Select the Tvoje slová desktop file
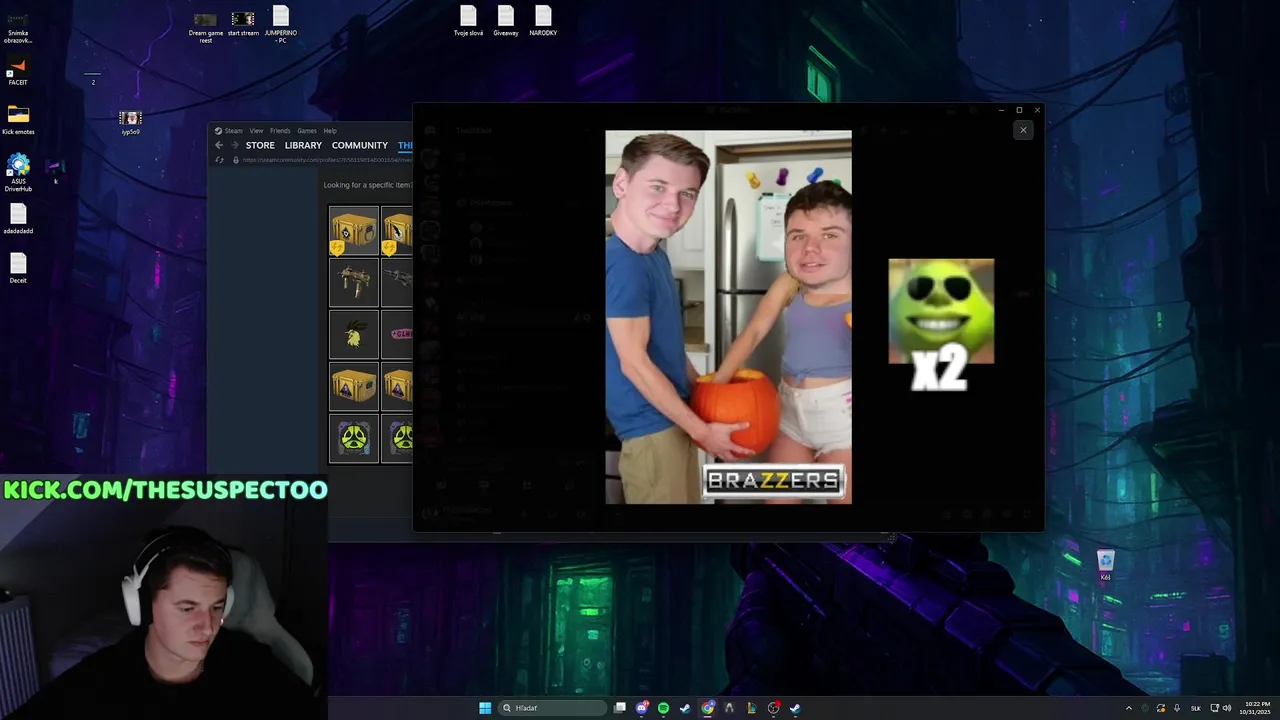1280x720 pixels. [468, 21]
